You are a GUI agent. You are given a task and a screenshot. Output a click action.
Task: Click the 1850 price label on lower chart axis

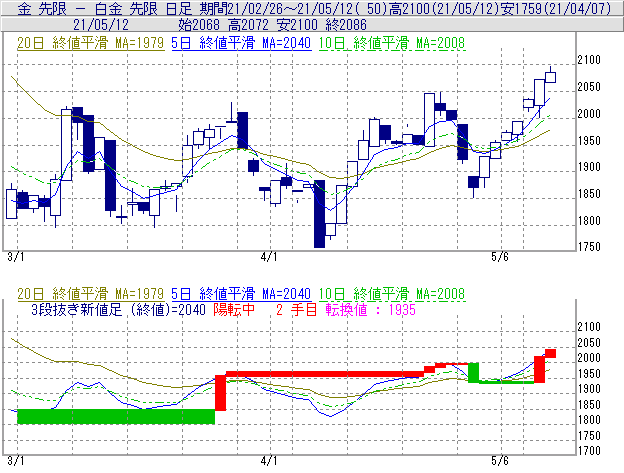coord(589,405)
